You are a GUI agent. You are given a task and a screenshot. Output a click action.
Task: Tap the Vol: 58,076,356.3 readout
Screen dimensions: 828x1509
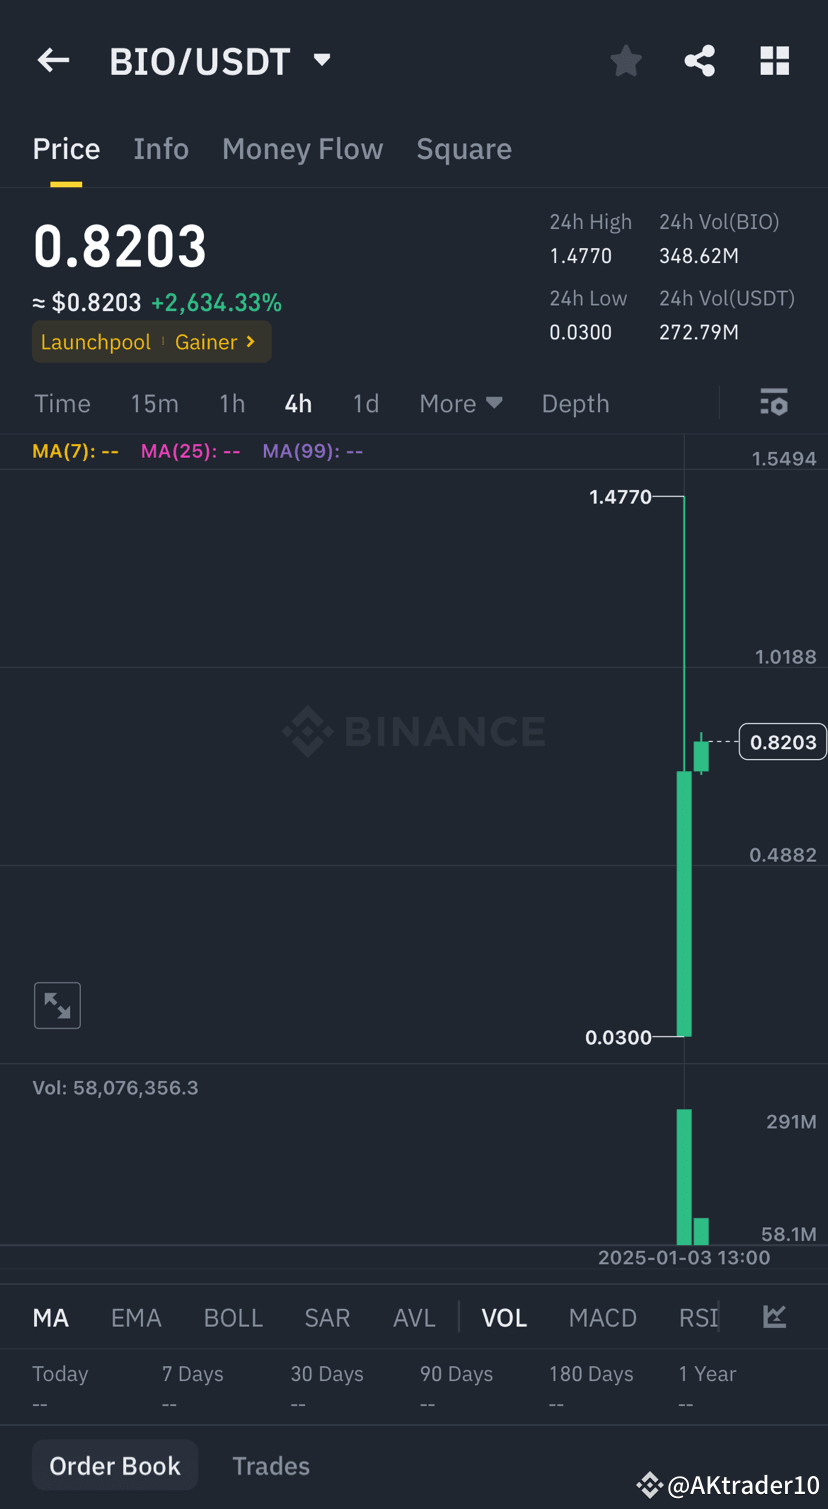click(x=115, y=1088)
